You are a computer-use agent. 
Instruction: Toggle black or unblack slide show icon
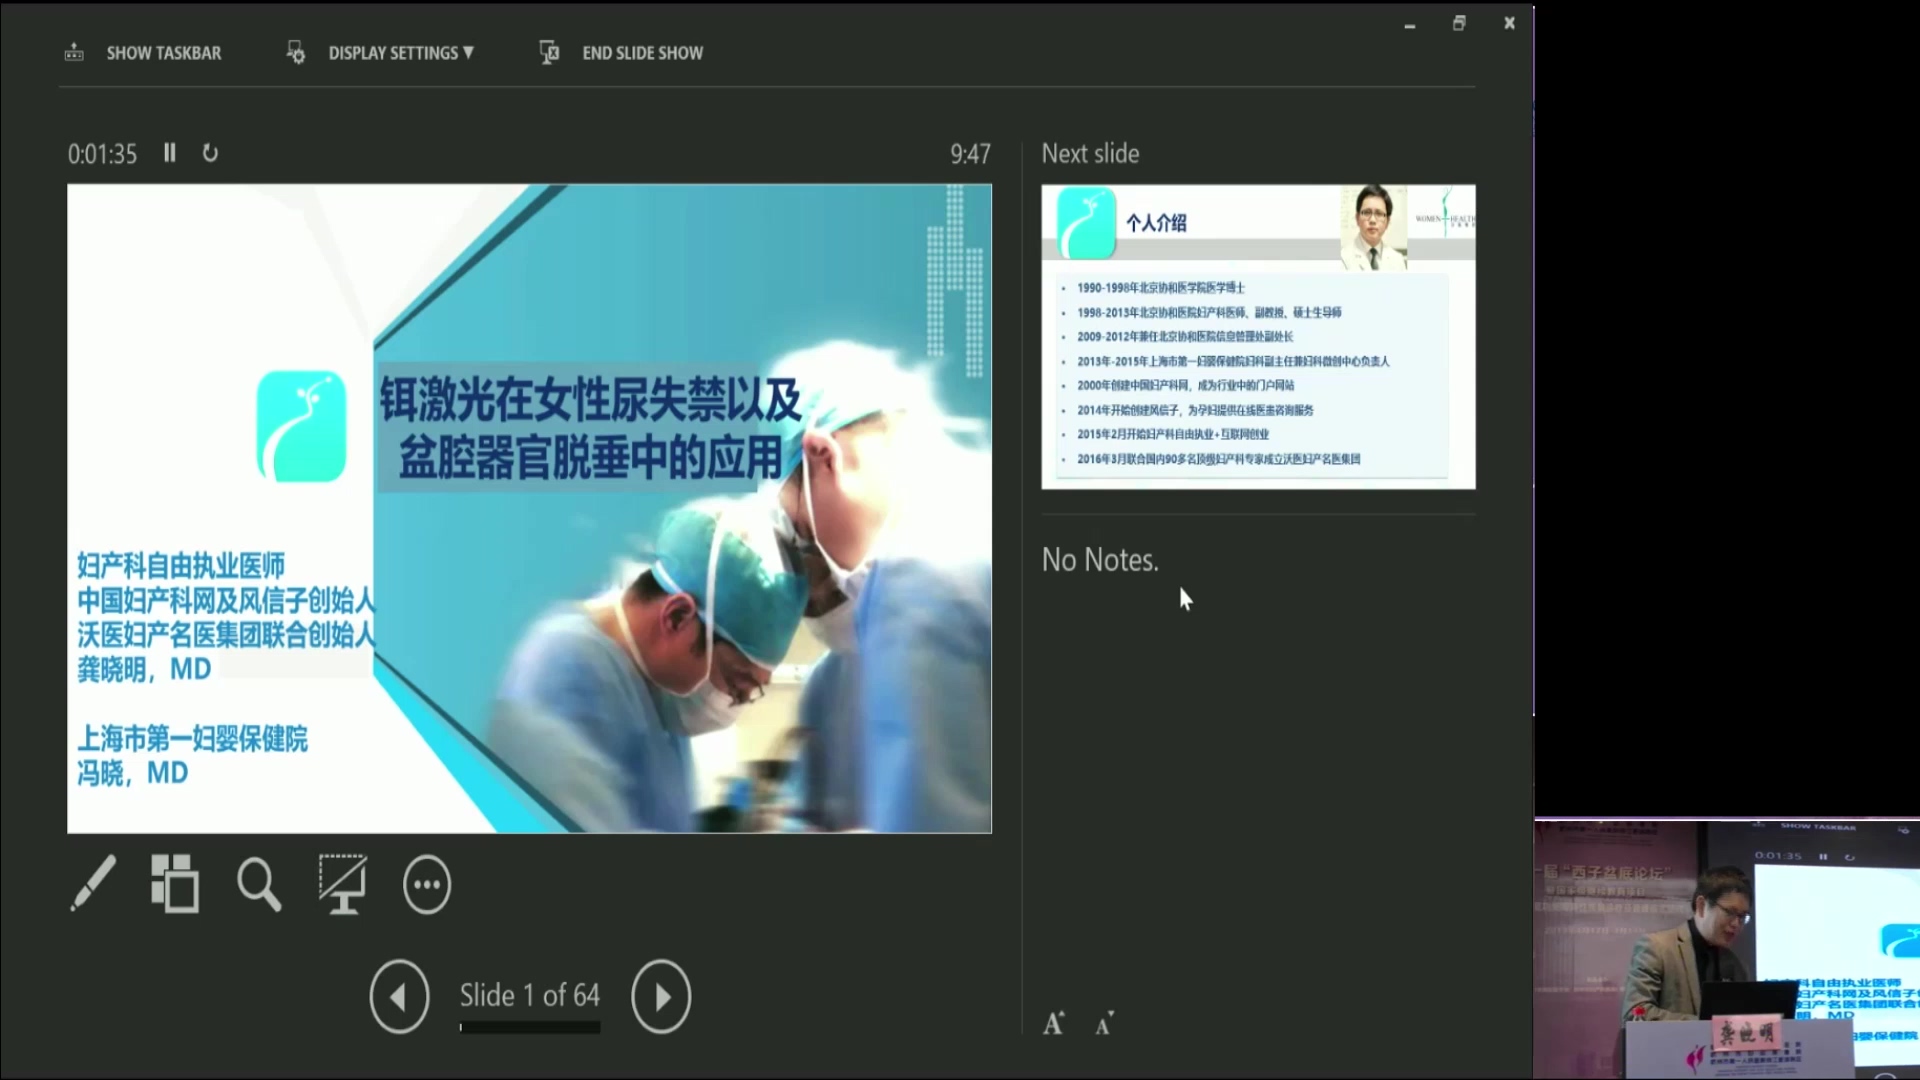pos(342,885)
